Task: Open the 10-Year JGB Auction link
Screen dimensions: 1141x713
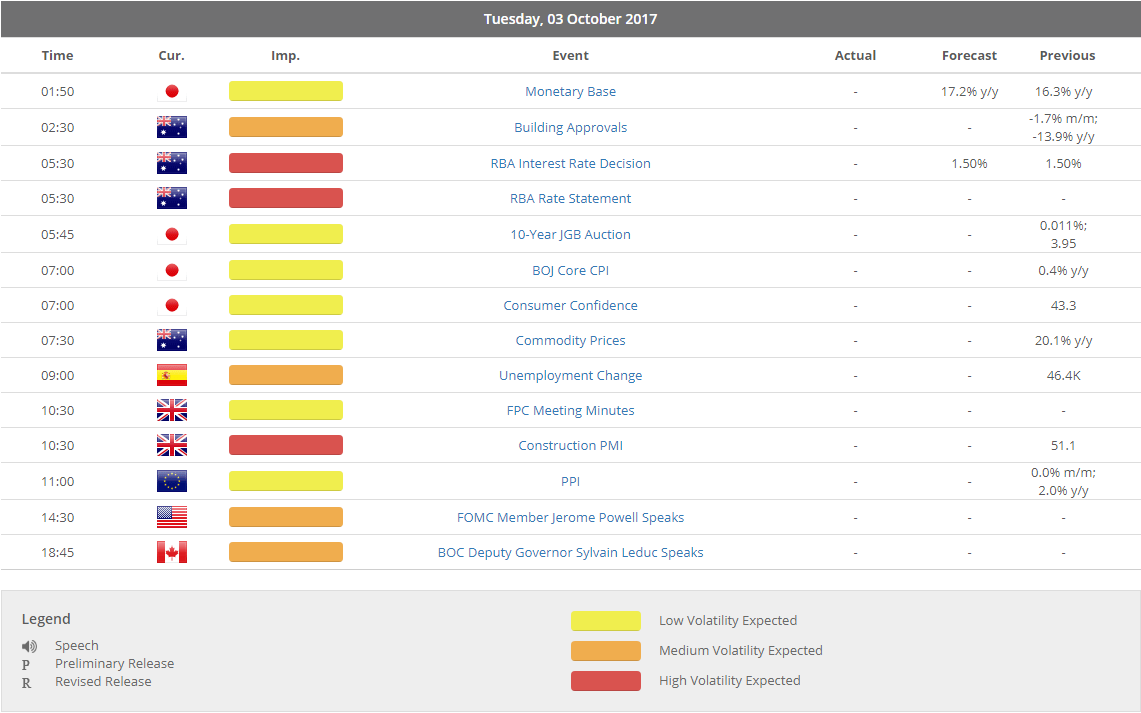Action: pyautogui.click(x=570, y=235)
